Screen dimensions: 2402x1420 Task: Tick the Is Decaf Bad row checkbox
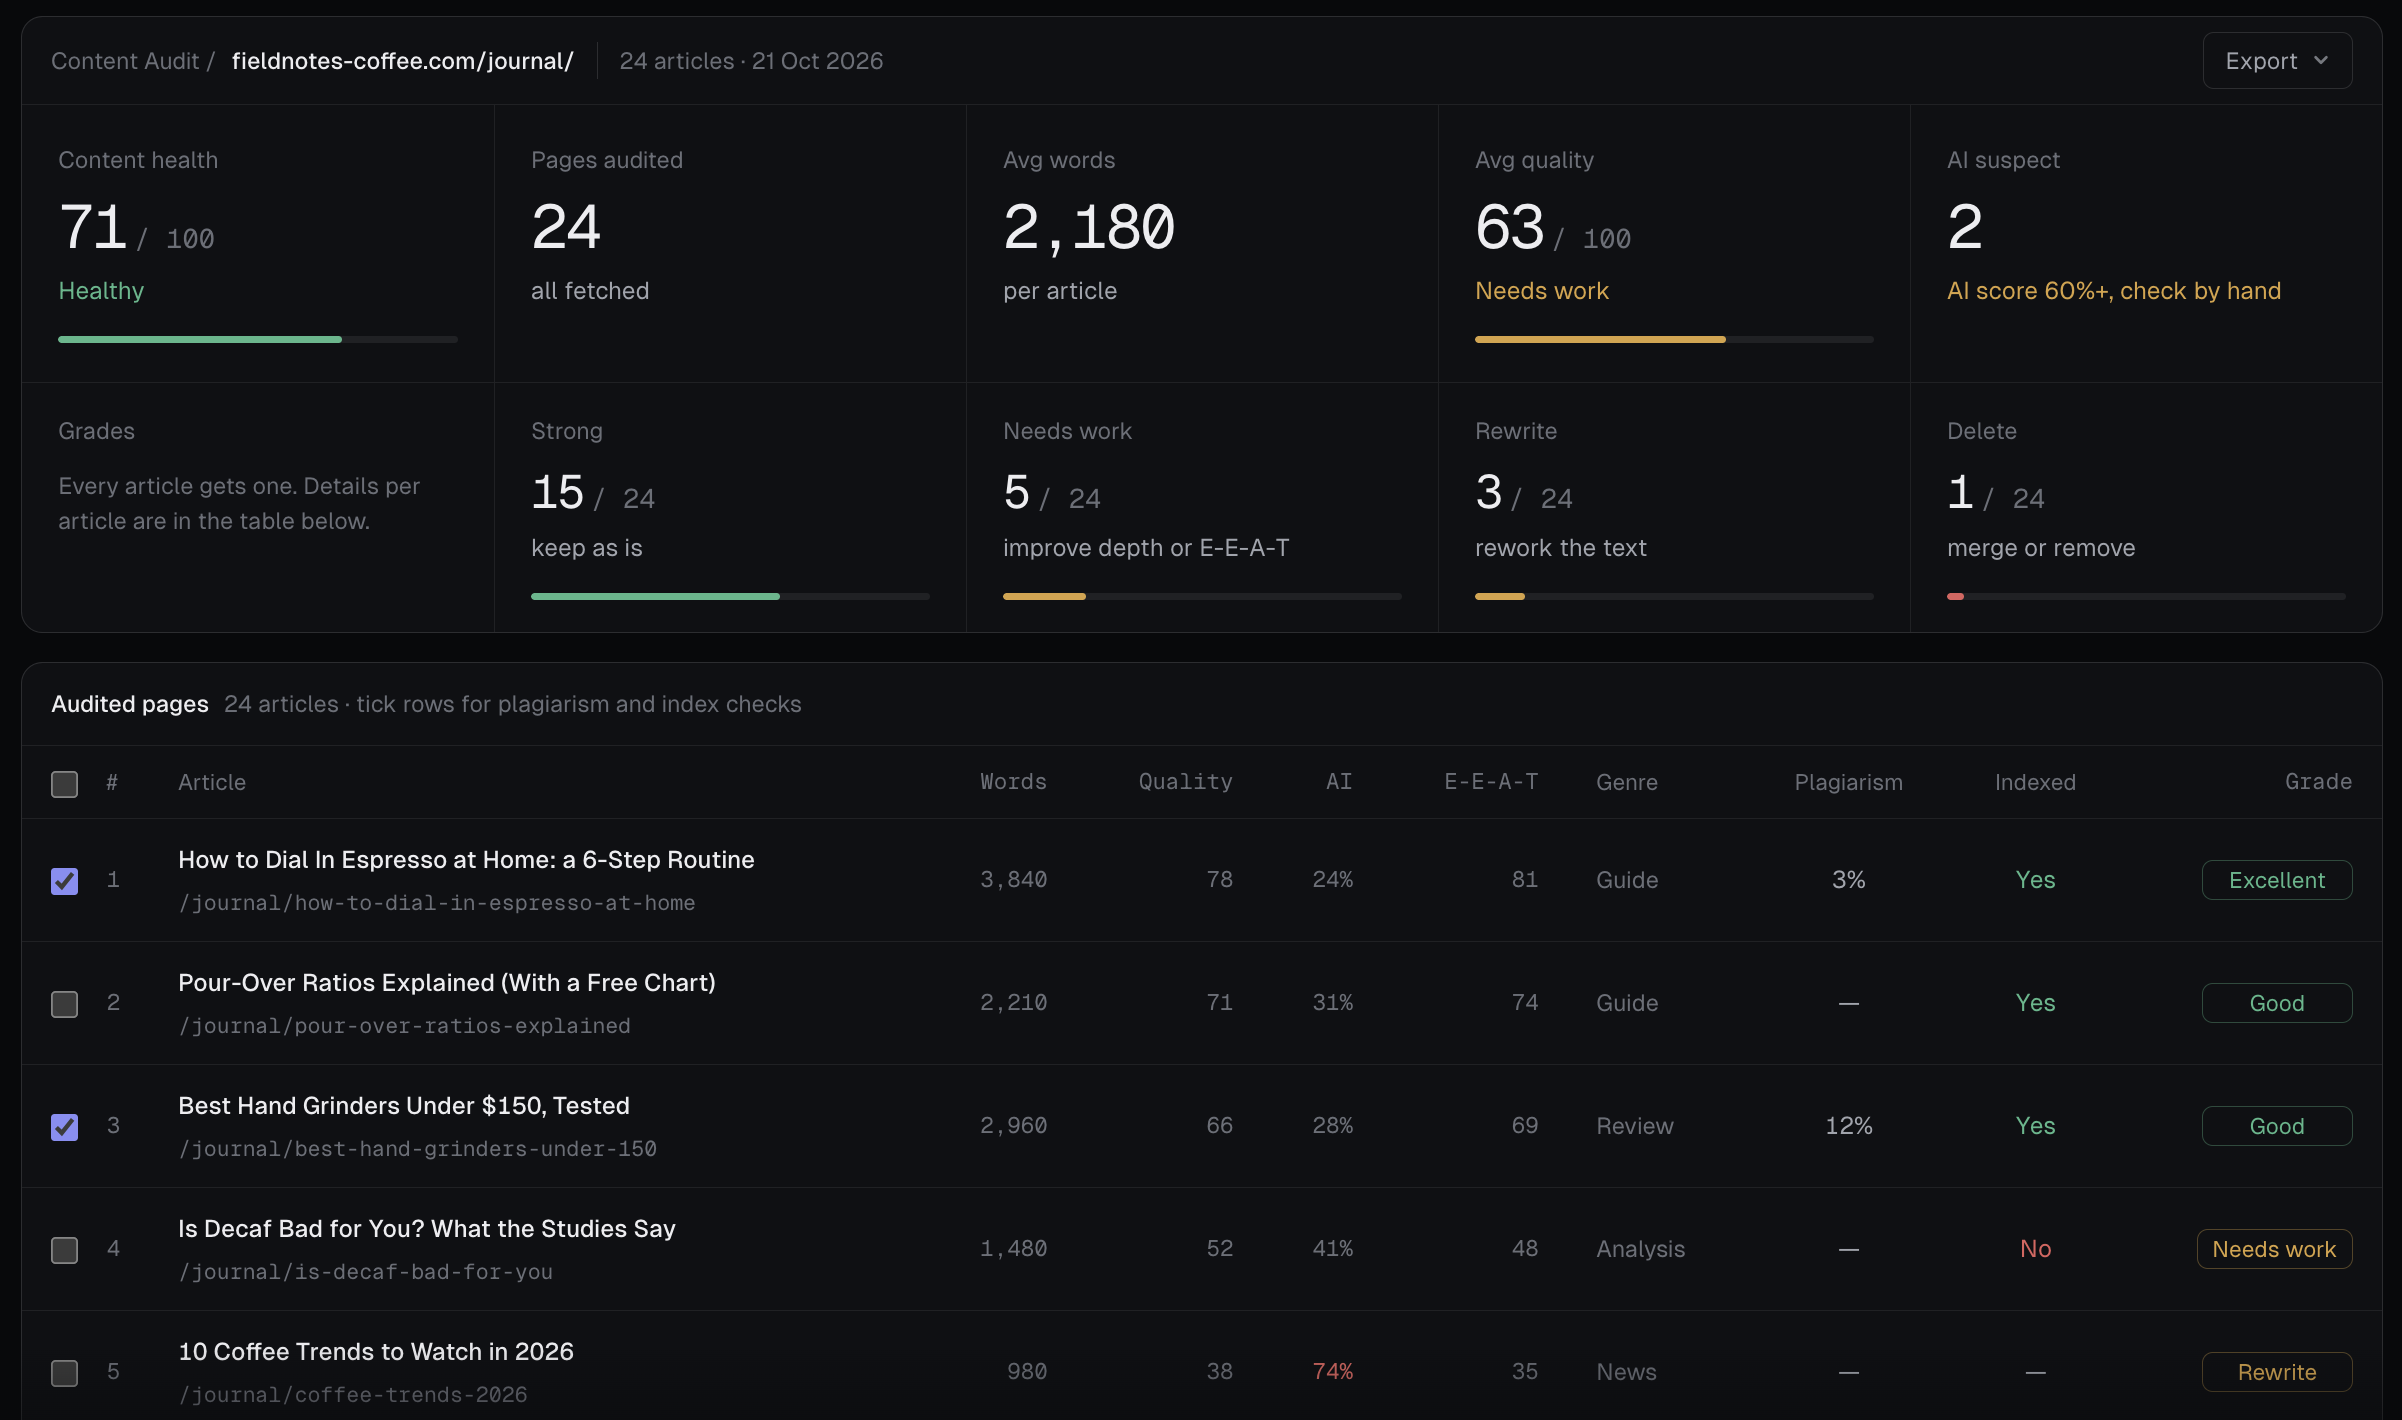point(65,1250)
